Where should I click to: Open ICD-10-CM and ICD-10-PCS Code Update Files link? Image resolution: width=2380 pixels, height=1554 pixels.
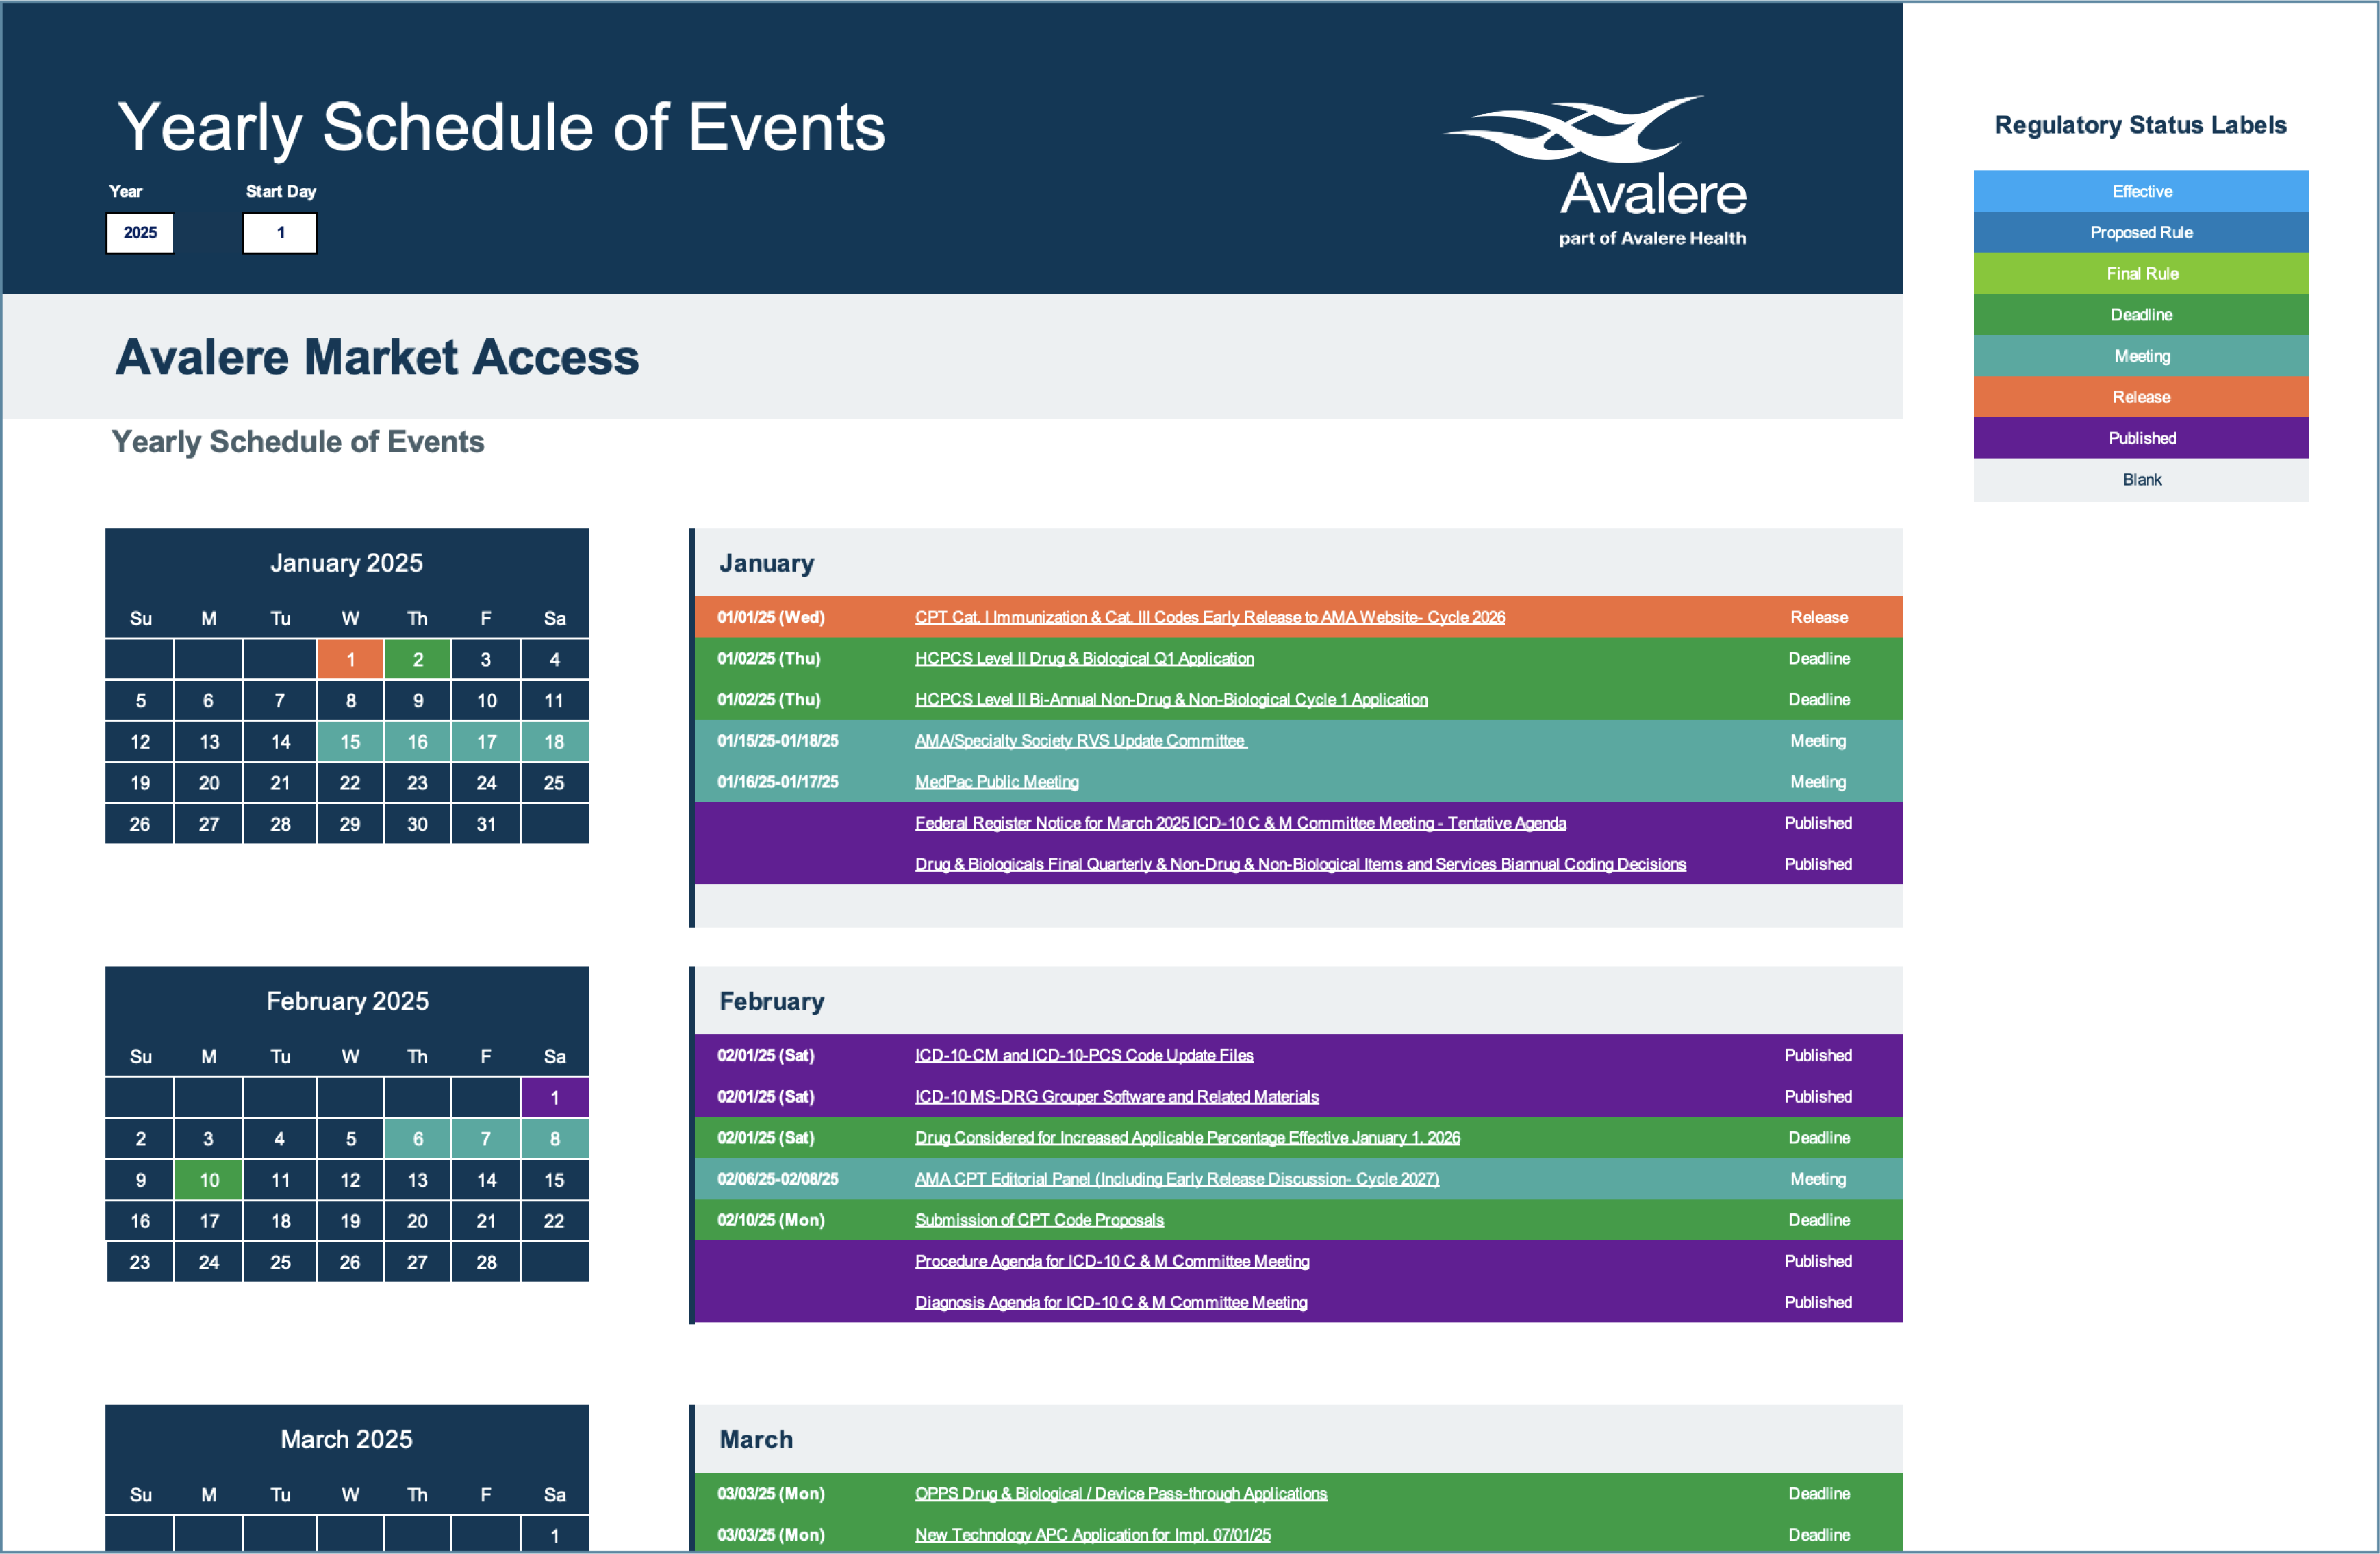pos(1084,1055)
